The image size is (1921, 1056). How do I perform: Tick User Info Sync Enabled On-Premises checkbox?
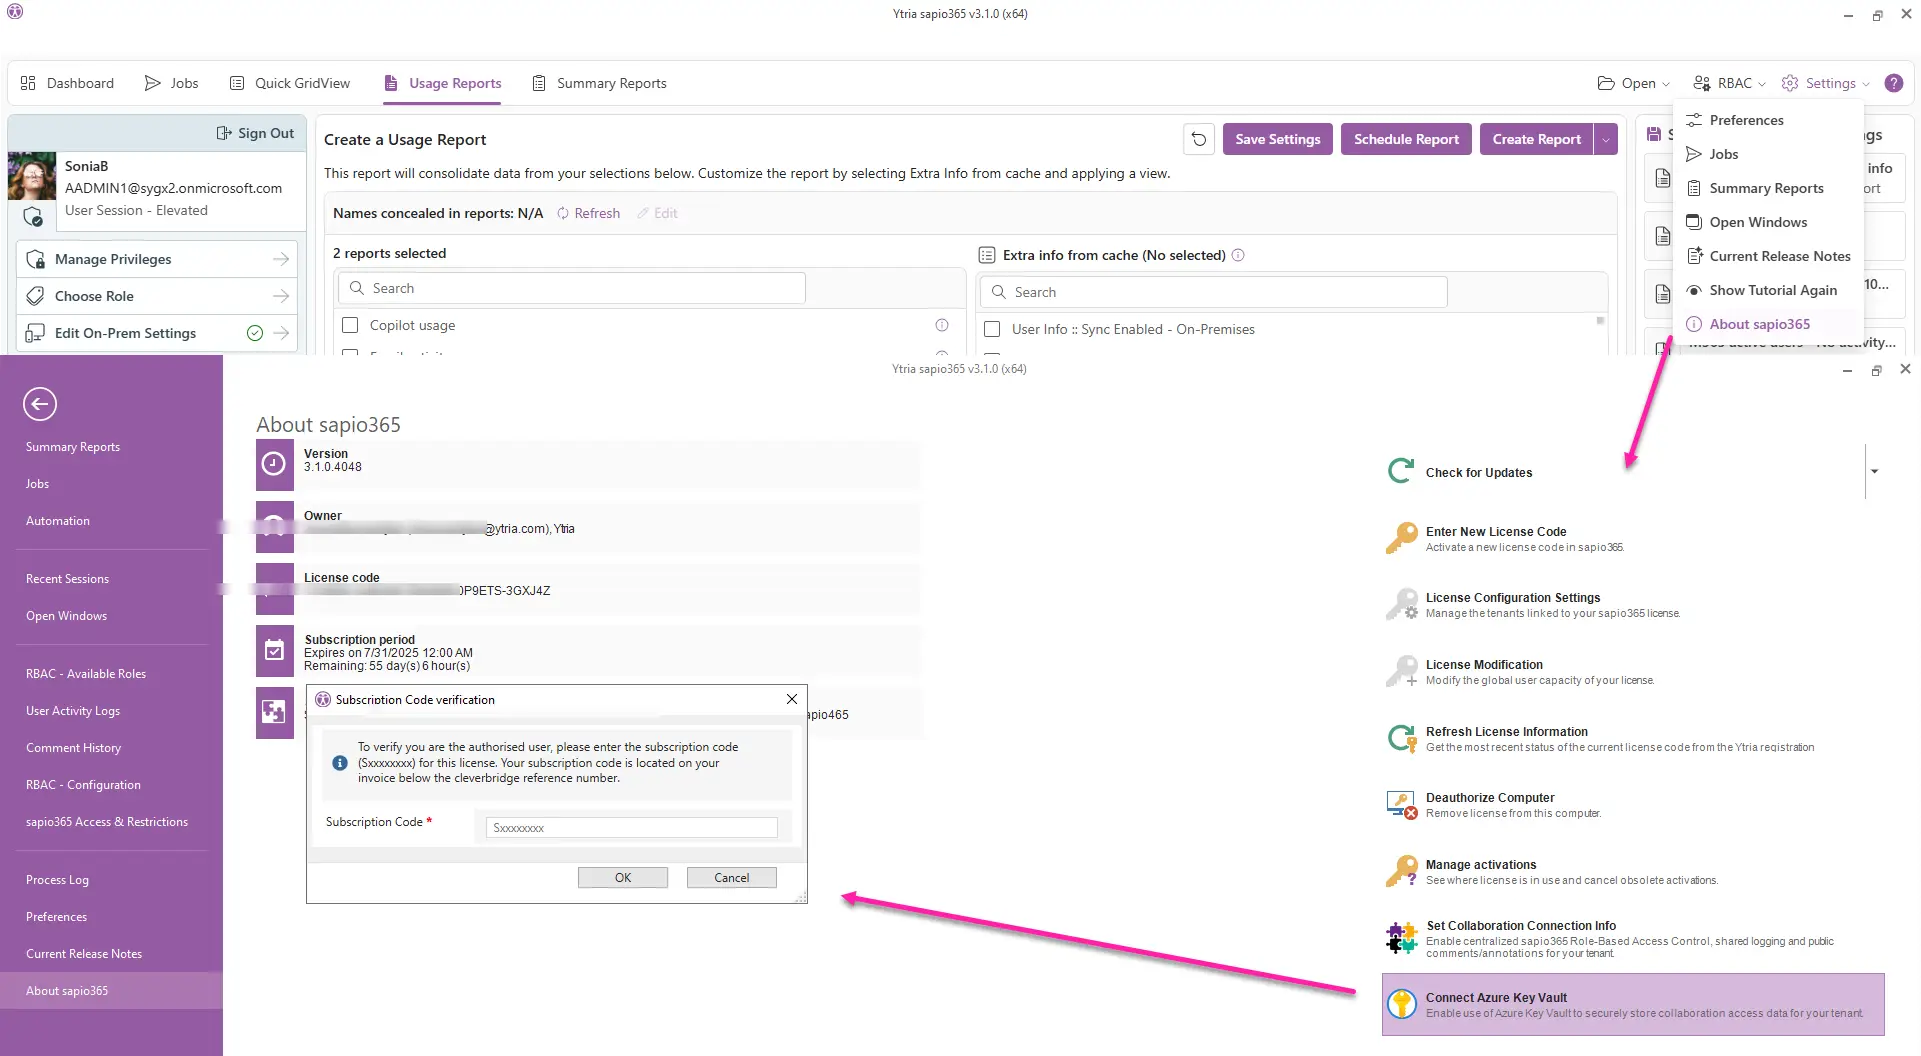click(x=992, y=329)
